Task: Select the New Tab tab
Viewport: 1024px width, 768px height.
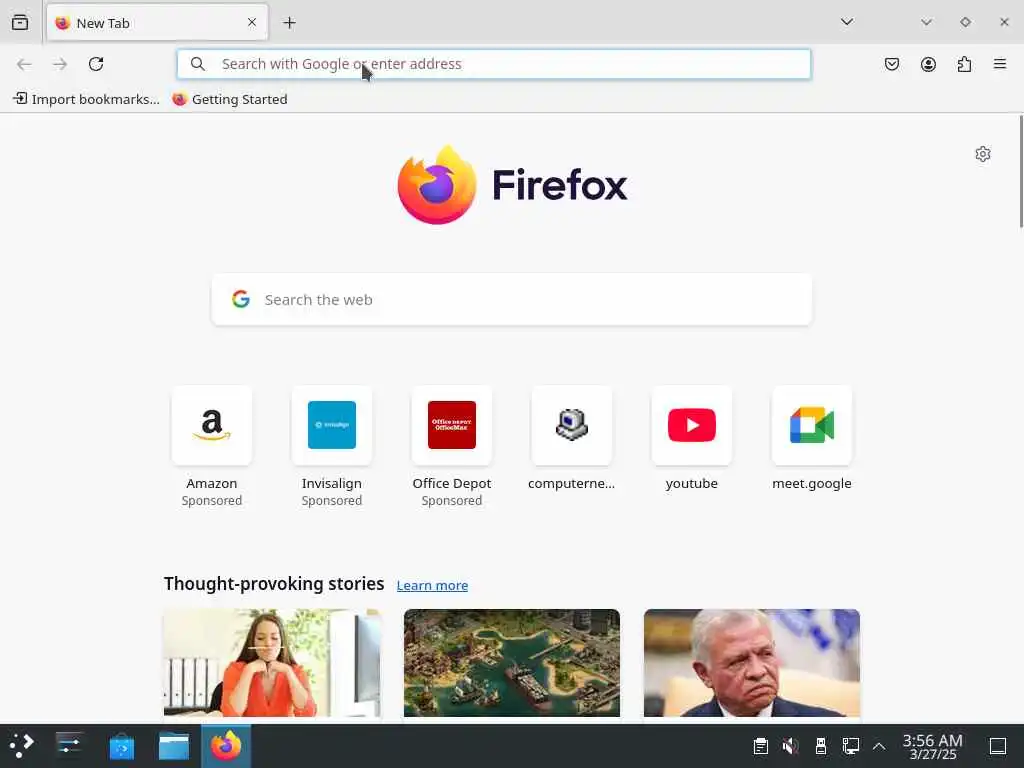Action: (157, 23)
